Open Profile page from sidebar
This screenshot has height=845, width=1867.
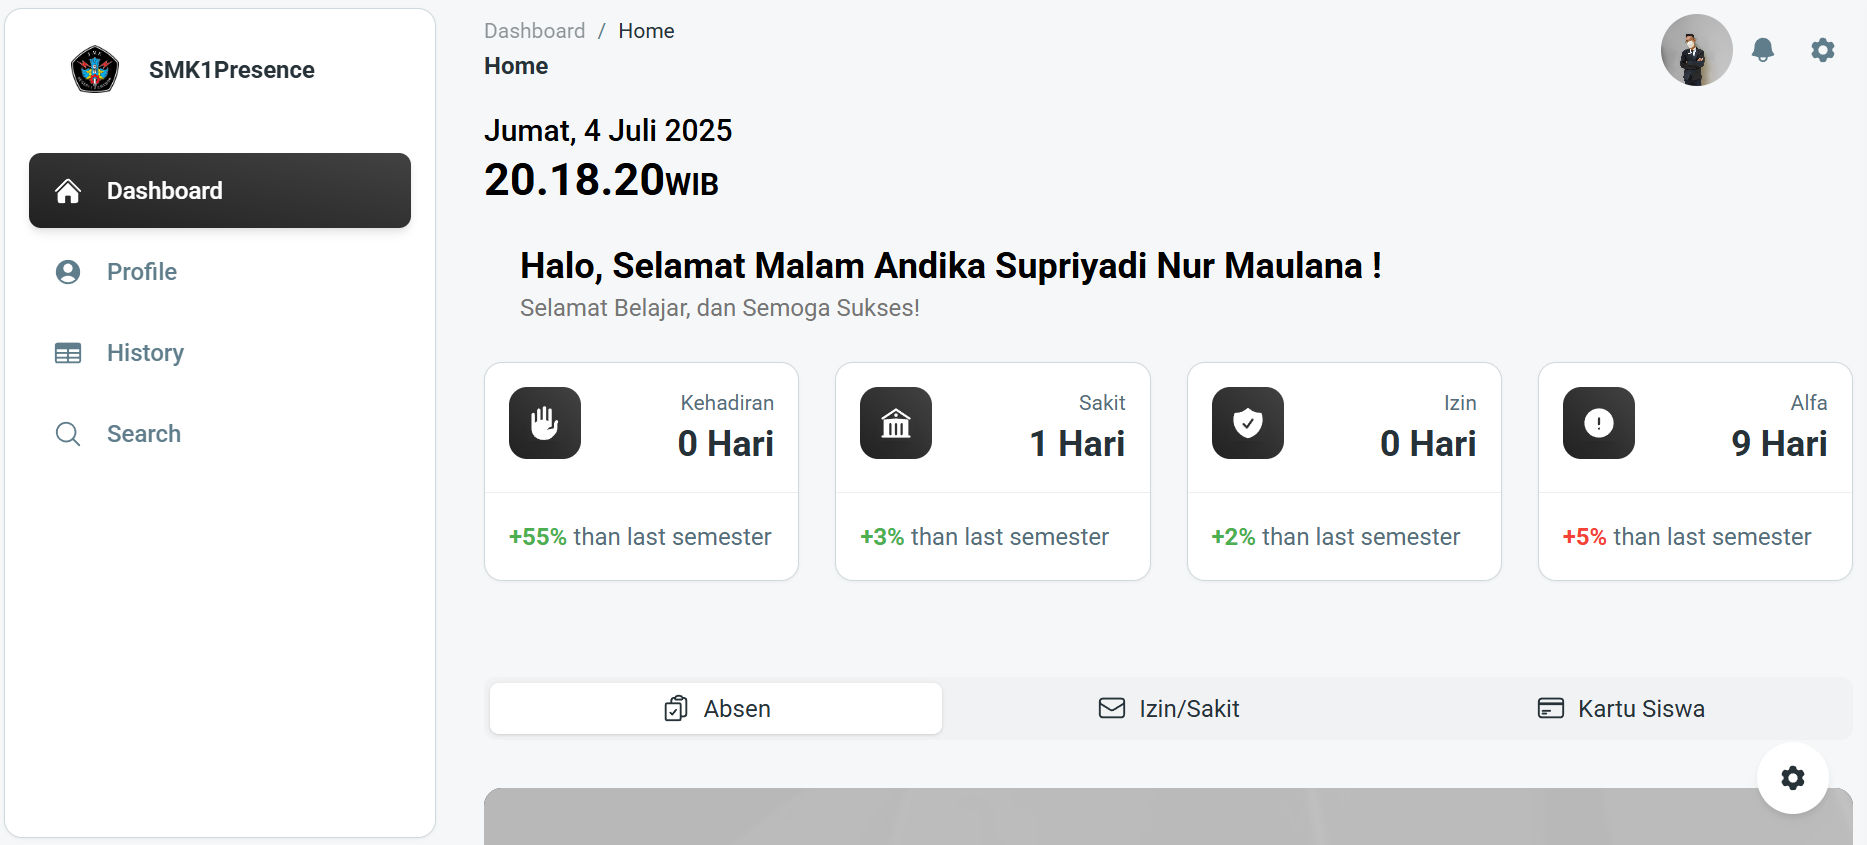tap(142, 272)
